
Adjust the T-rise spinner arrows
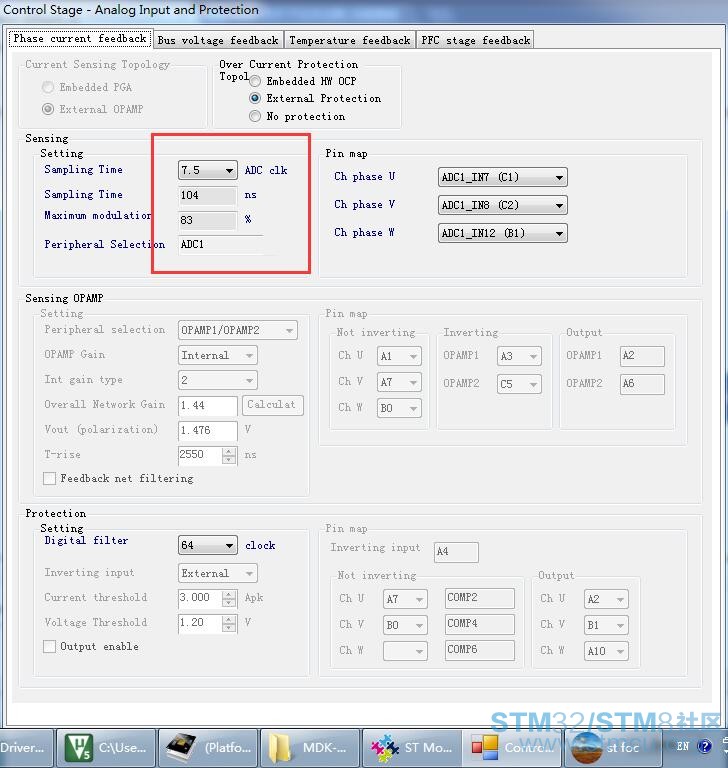pyautogui.click(x=229, y=456)
